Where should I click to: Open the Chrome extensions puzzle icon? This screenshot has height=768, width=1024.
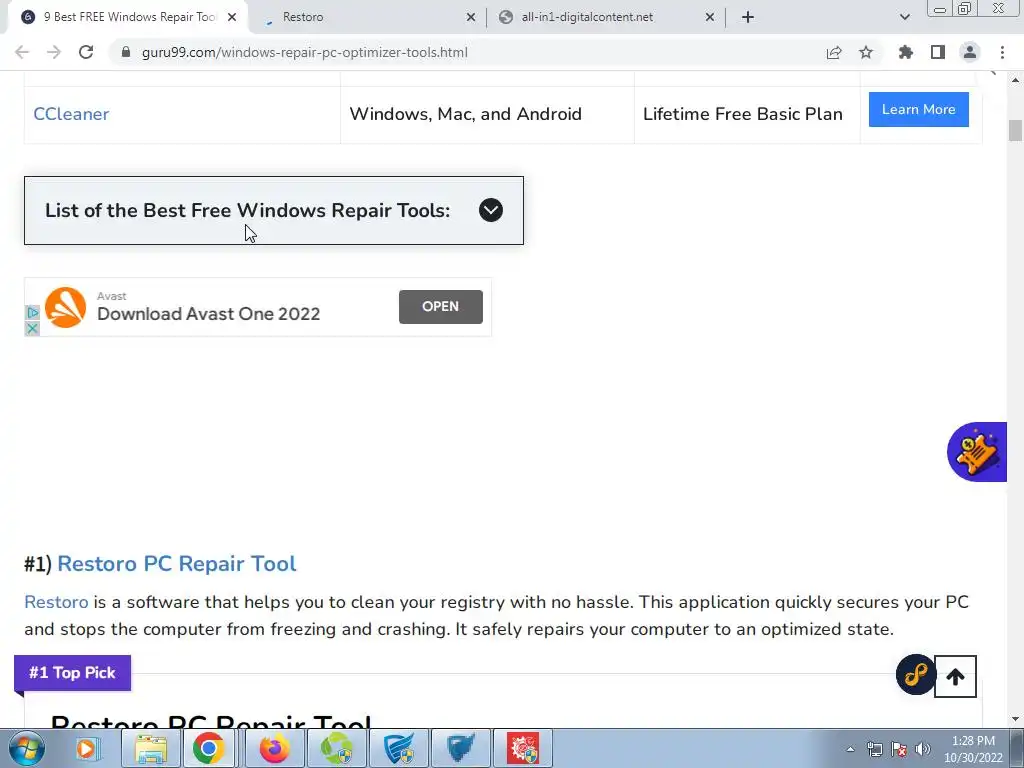[x=906, y=52]
